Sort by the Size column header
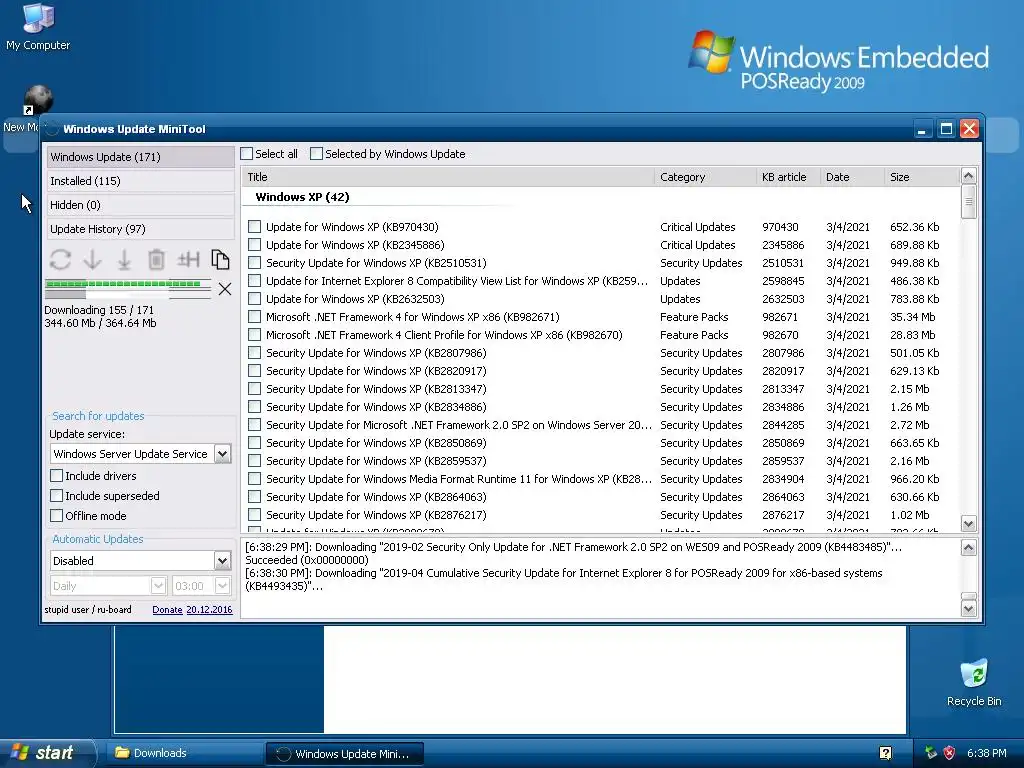The image size is (1024, 768). pyautogui.click(x=922, y=177)
